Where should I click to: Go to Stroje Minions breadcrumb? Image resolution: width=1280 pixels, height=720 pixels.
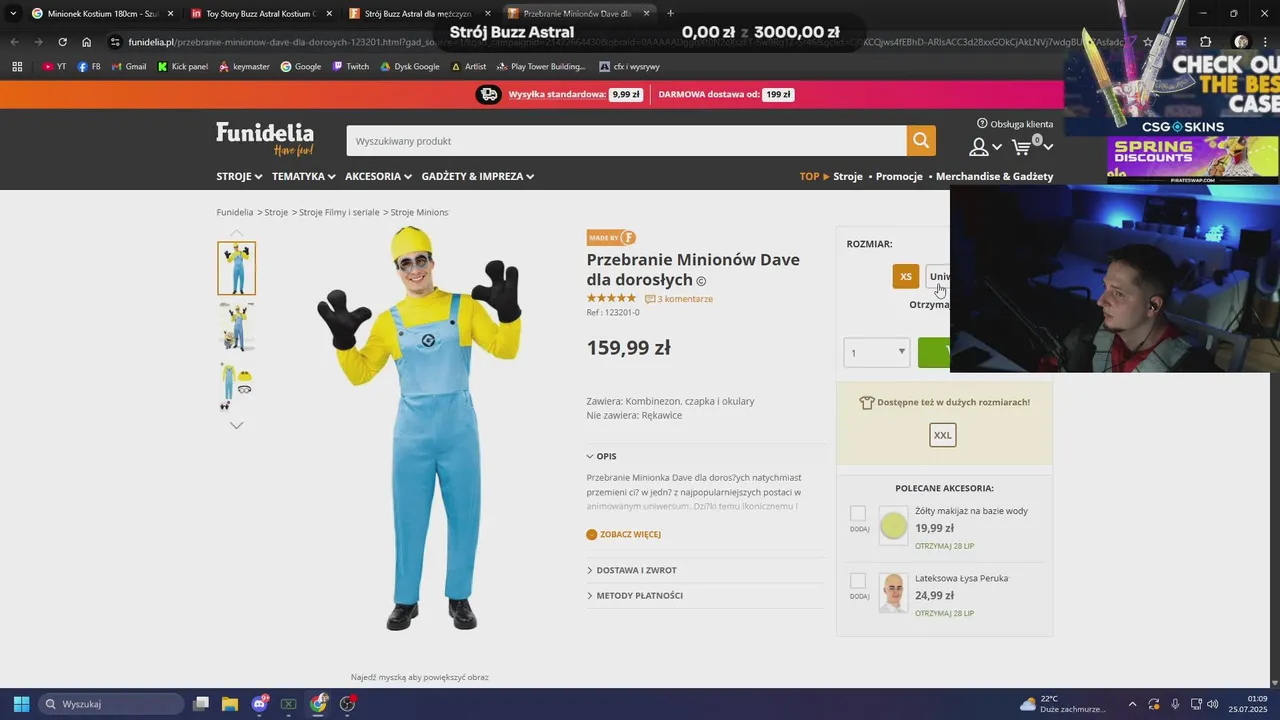[x=419, y=212]
